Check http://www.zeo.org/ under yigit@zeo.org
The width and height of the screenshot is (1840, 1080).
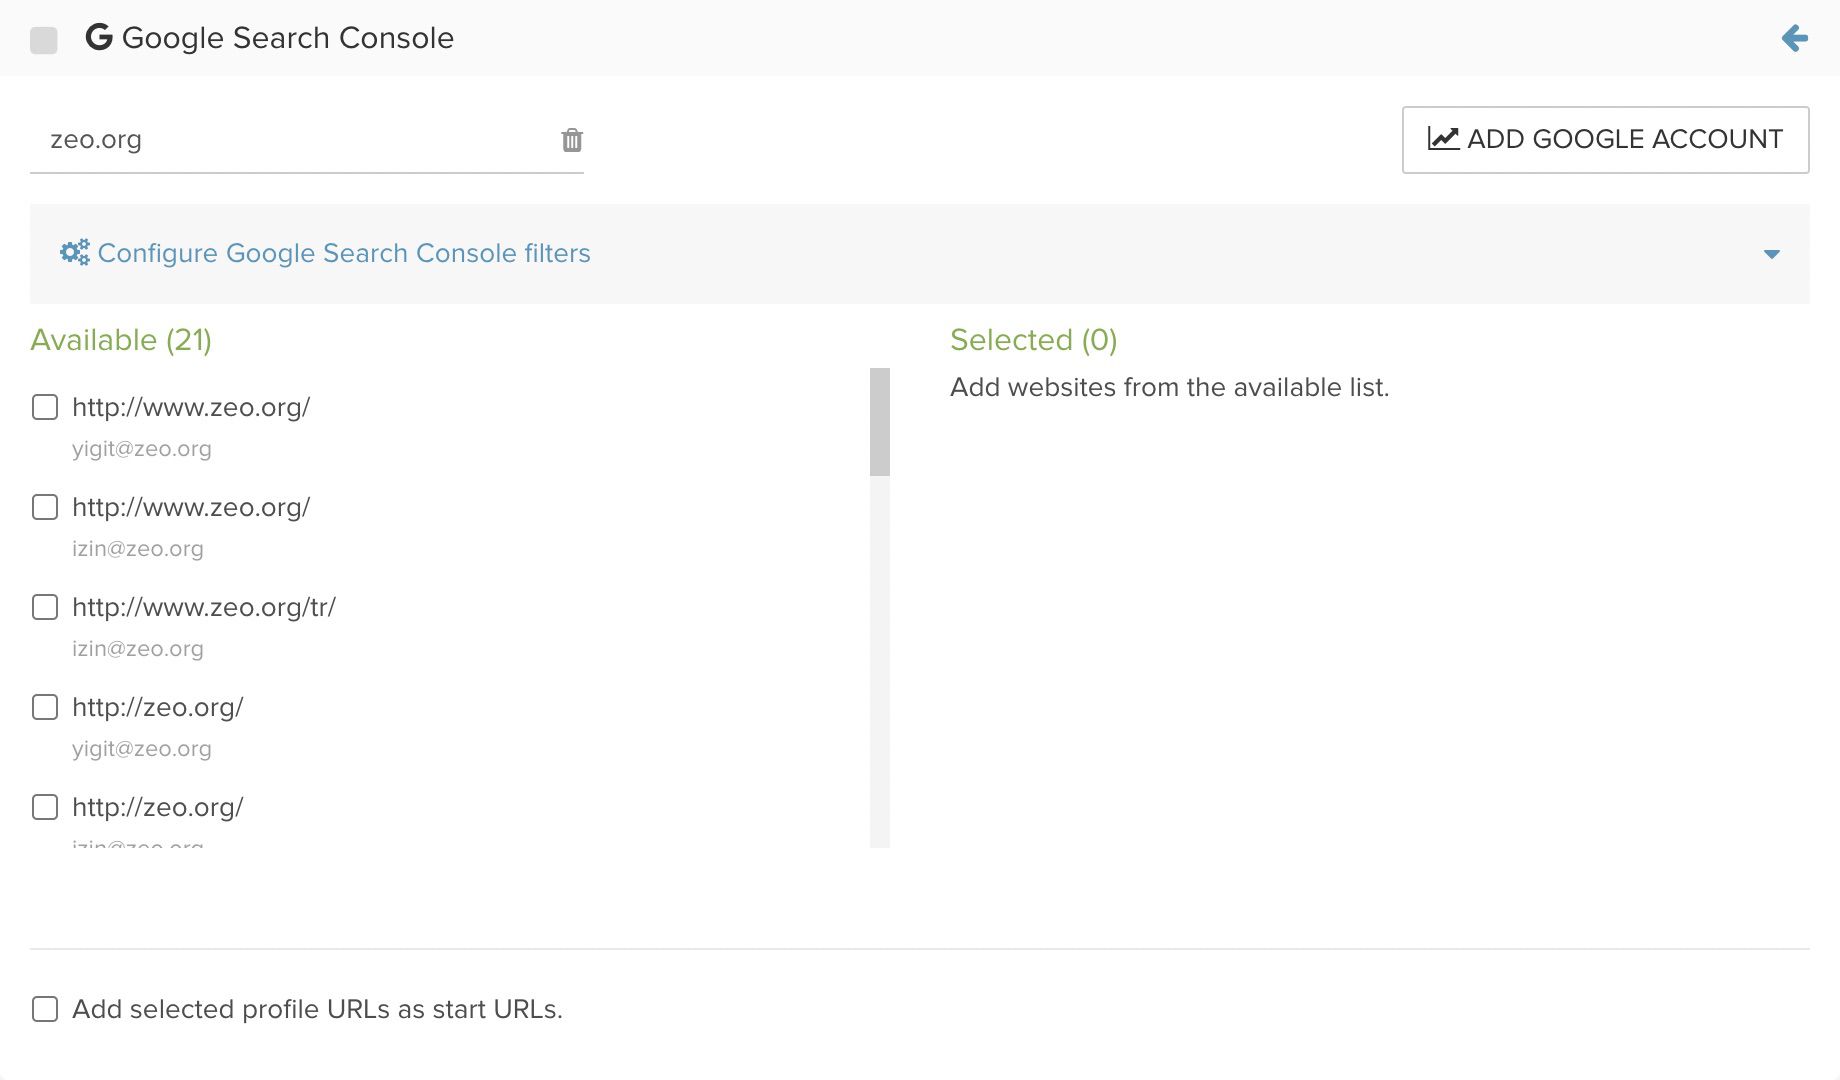[45, 407]
